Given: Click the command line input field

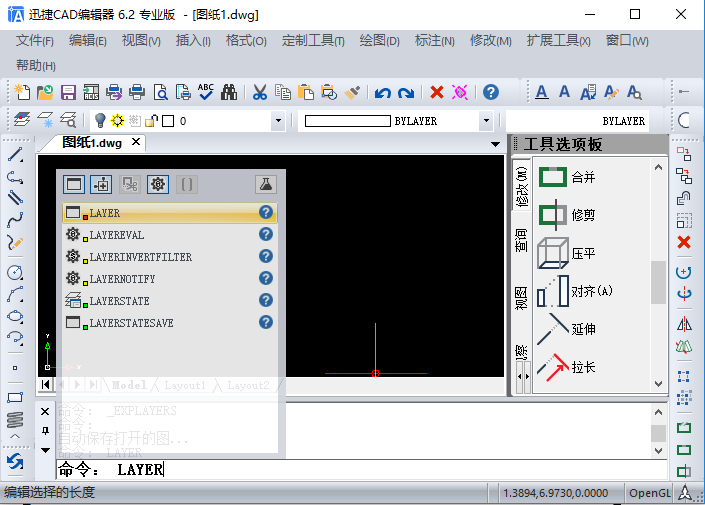Looking at the screenshot, I should pyautogui.click(x=361, y=470).
